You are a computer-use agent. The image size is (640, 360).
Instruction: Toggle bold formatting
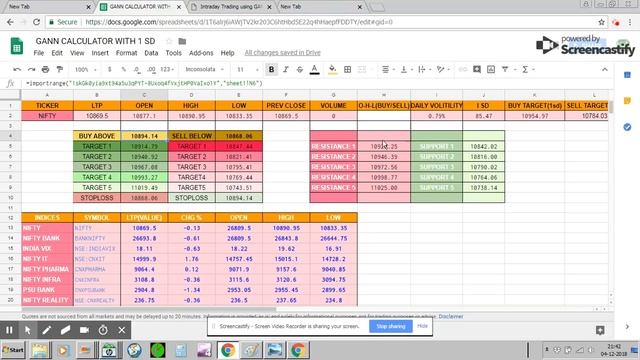tap(271, 70)
